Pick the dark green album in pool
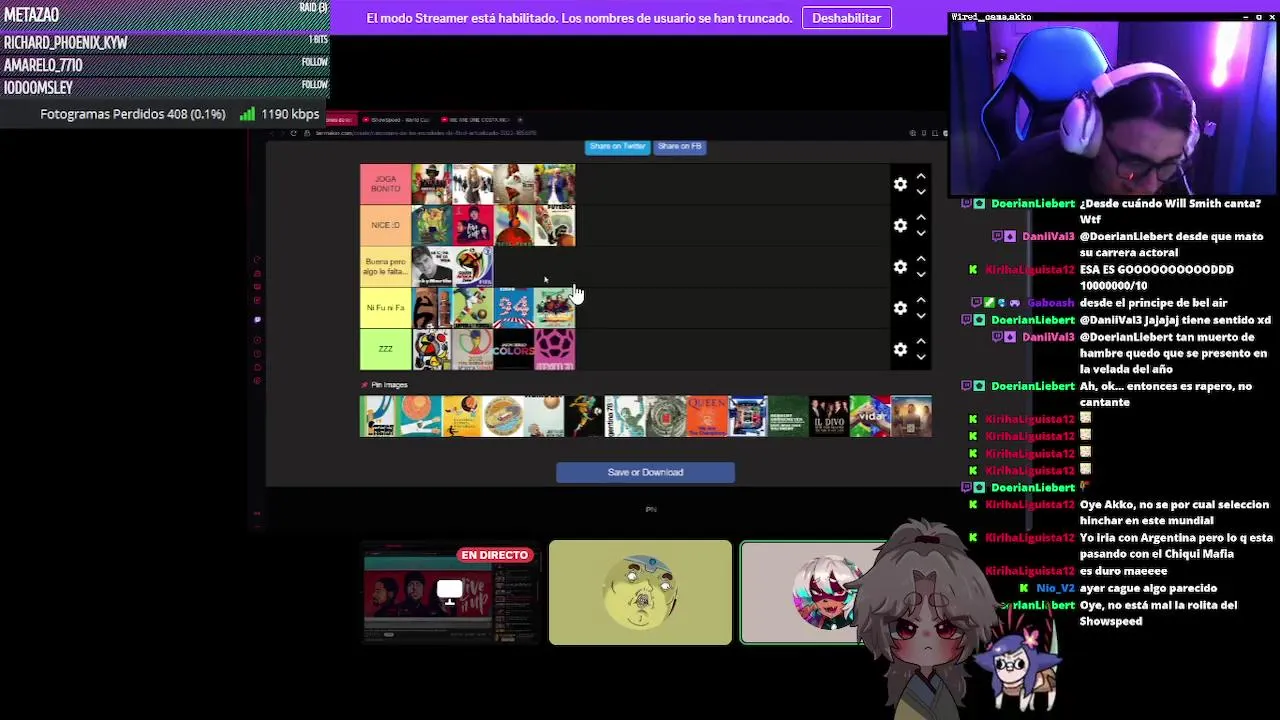 pos(788,417)
